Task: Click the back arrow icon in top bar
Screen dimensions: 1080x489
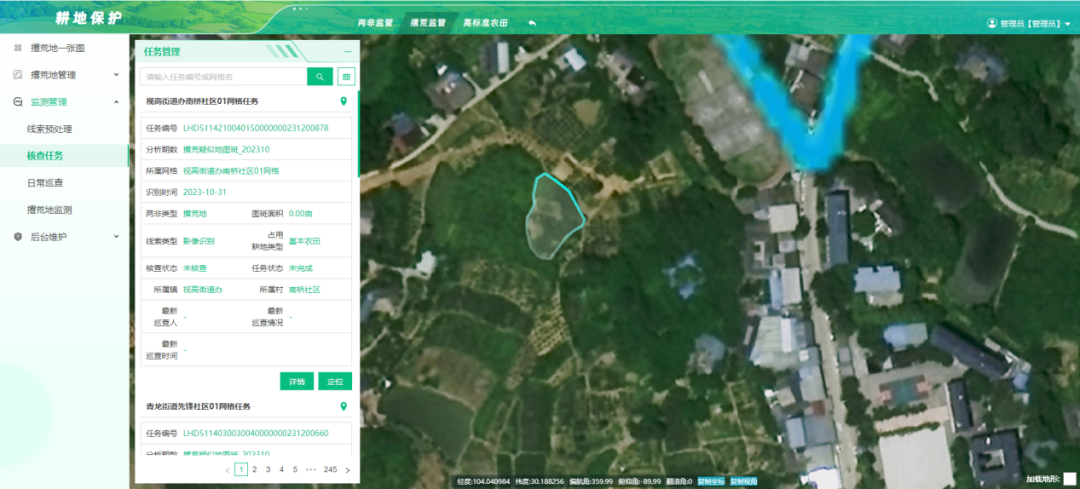Action: [532, 22]
